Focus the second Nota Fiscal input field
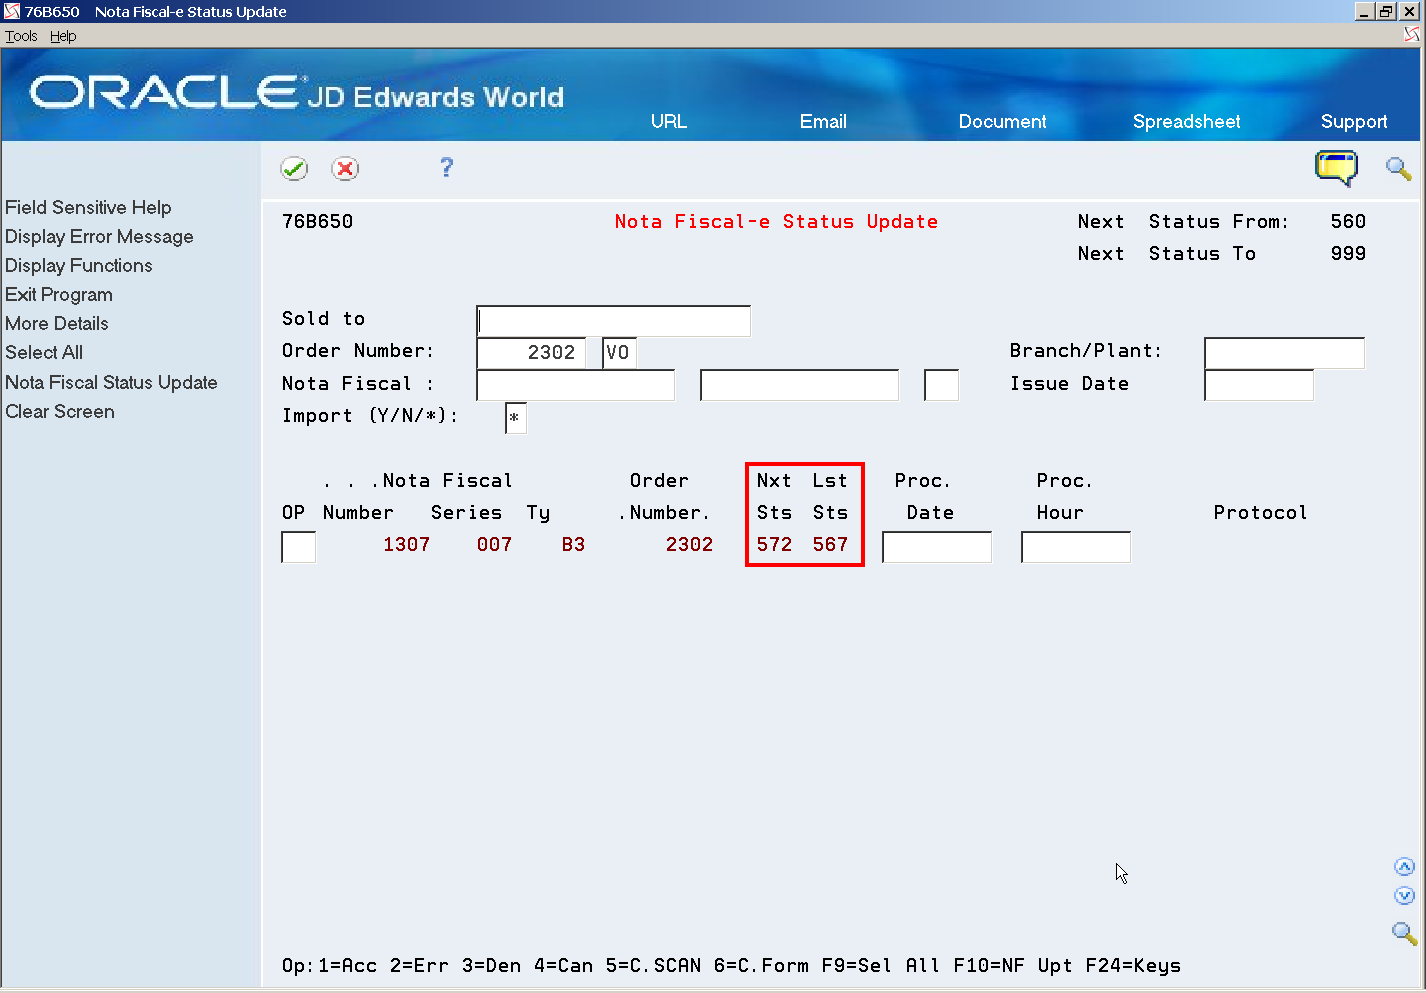 (799, 385)
